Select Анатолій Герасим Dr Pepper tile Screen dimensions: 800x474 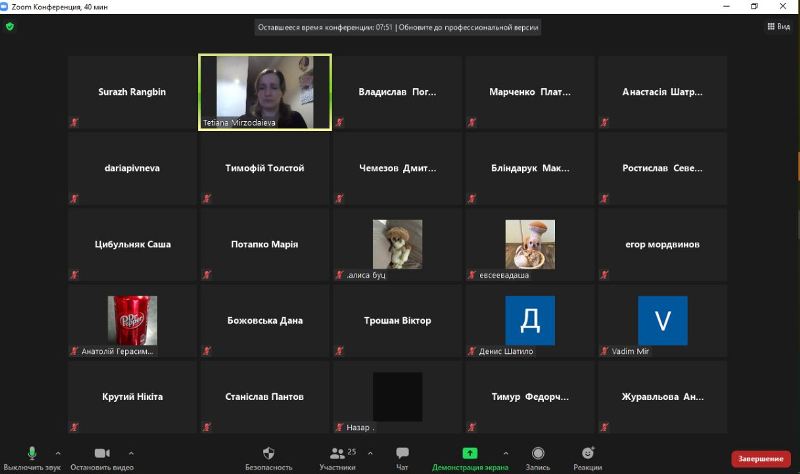tap(132, 321)
